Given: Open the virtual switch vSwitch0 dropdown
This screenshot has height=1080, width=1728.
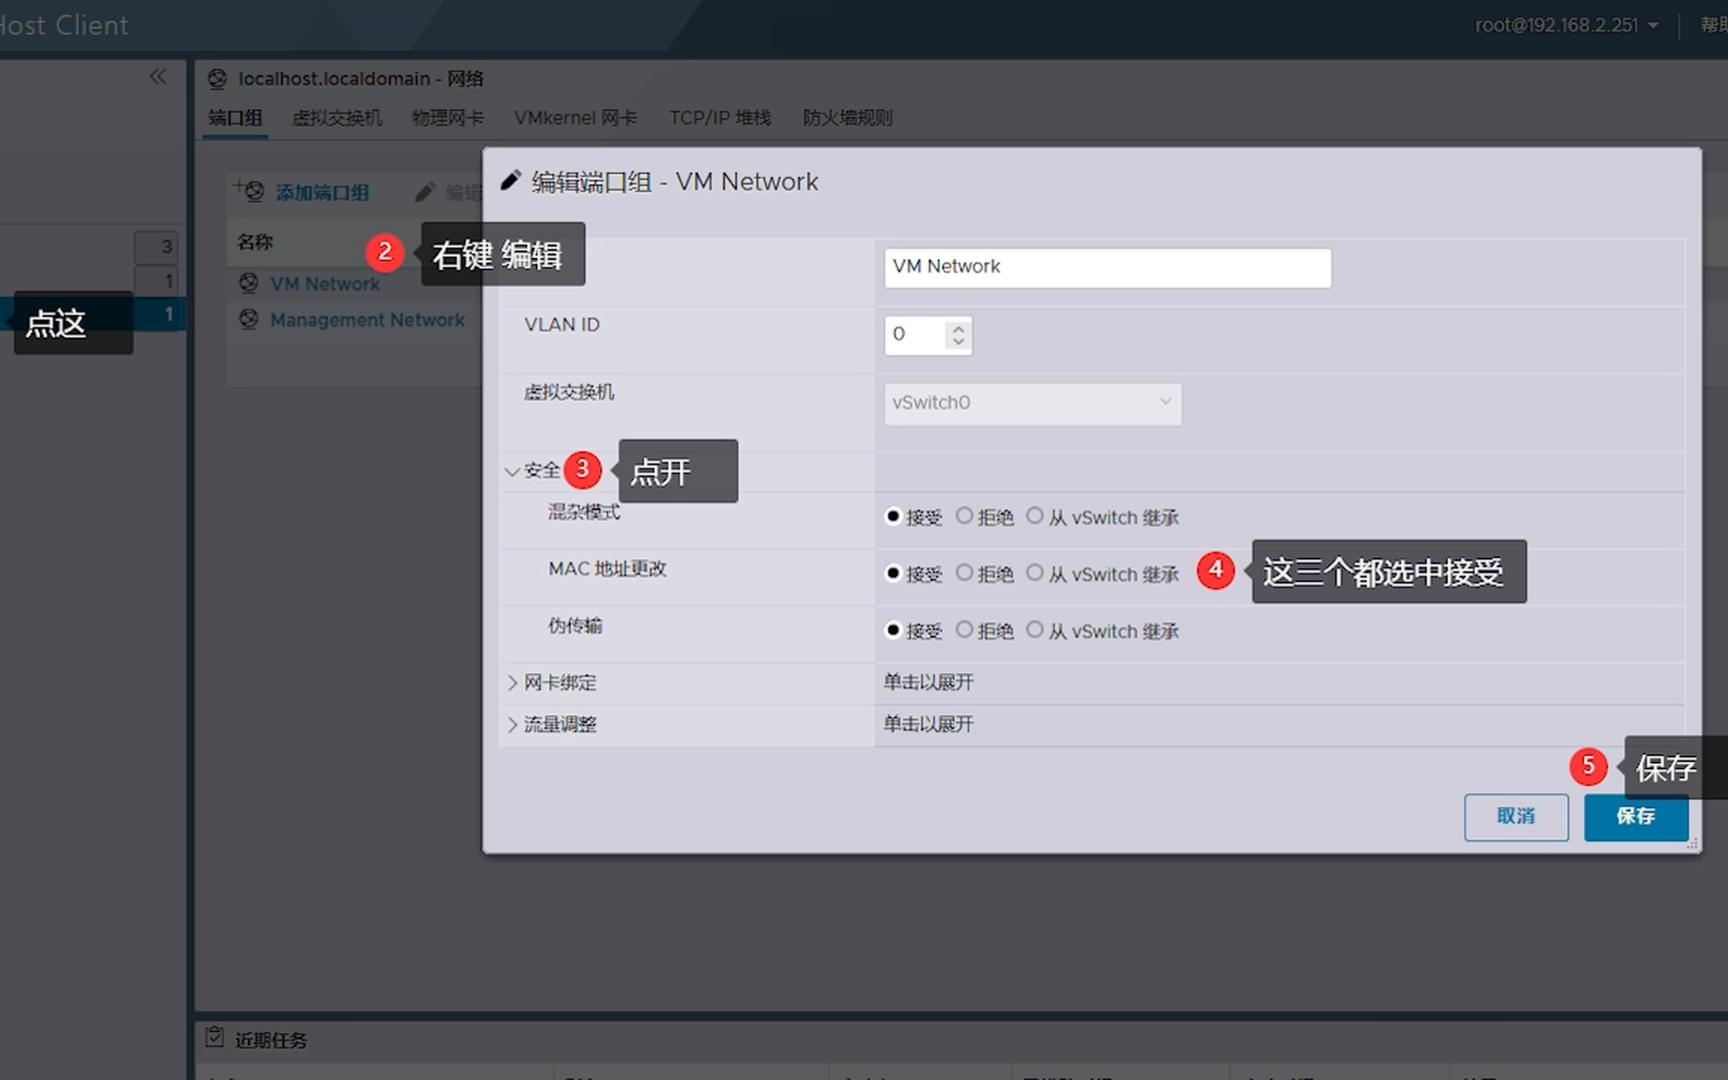Looking at the screenshot, I should tap(1033, 403).
